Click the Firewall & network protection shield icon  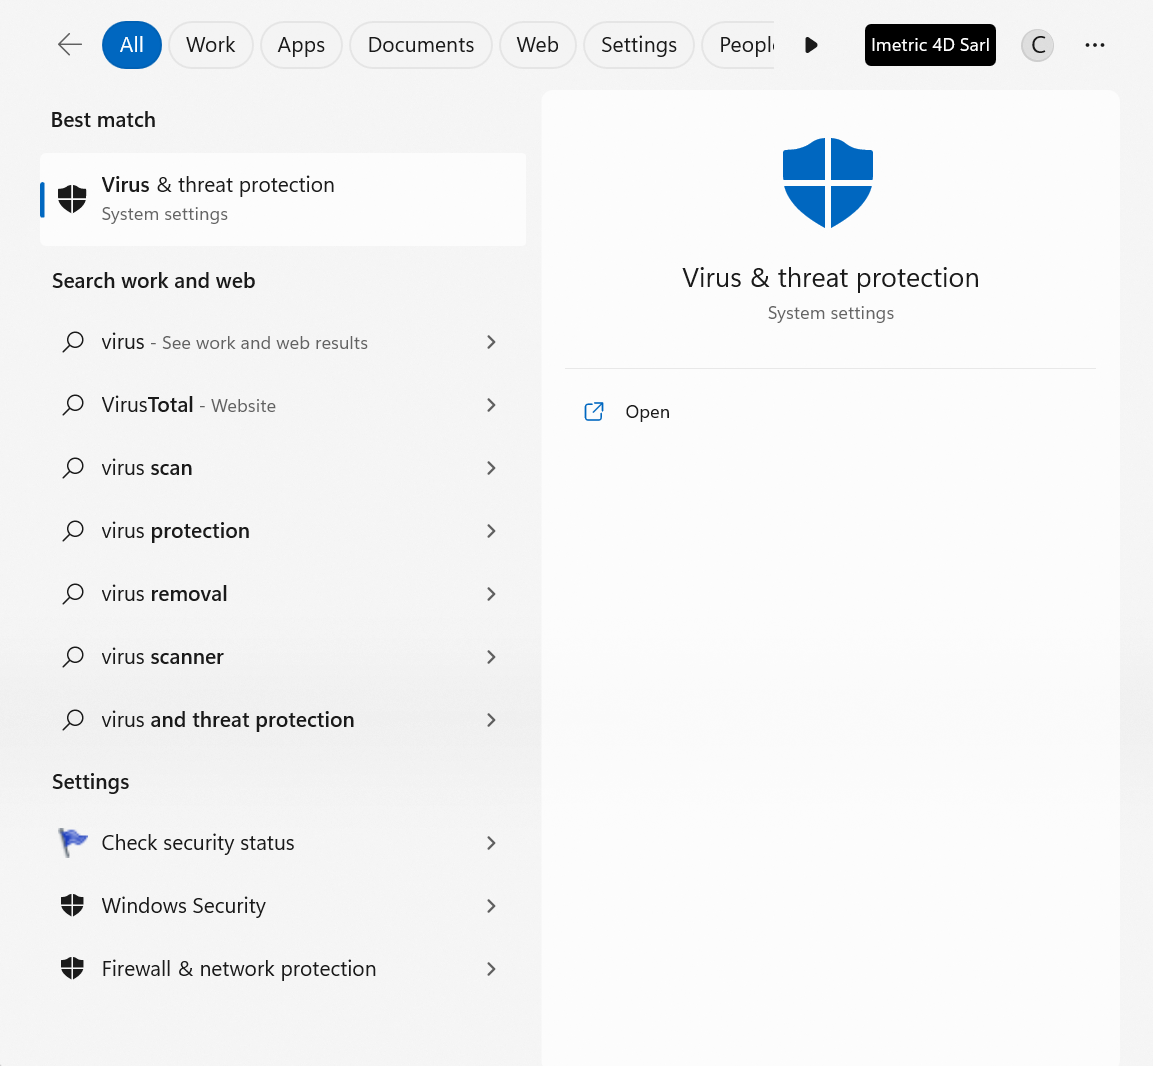(x=72, y=968)
